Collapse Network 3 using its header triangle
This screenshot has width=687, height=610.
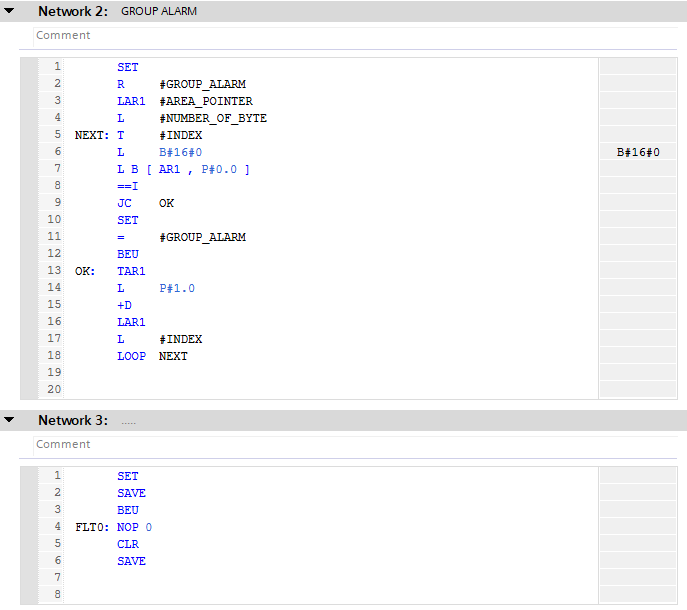point(10,421)
